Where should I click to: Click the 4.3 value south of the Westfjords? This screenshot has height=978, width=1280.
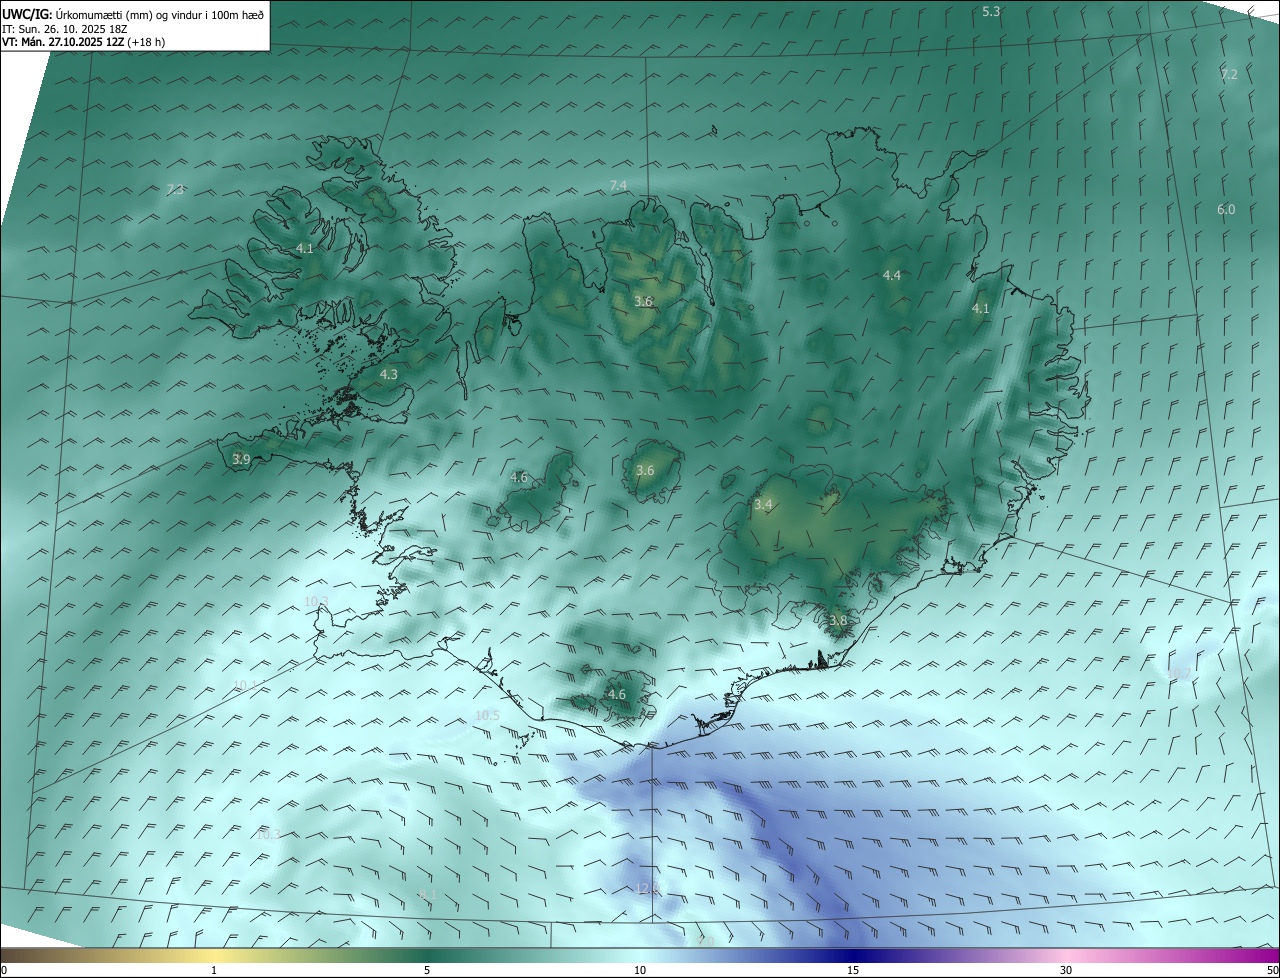pyautogui.click(x=389, y=375)
